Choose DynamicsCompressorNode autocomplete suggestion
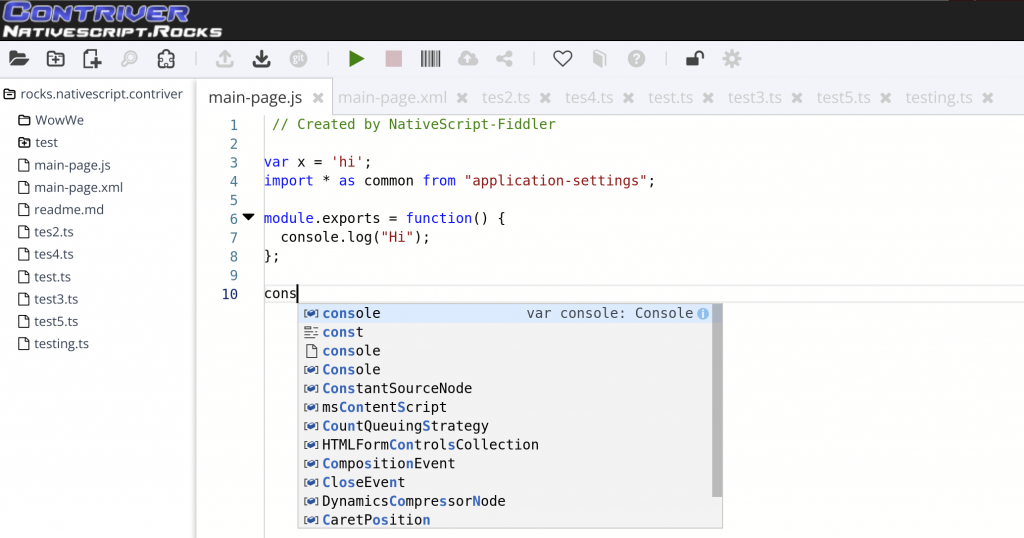1024x538 pixels. [x=505, y=501]
